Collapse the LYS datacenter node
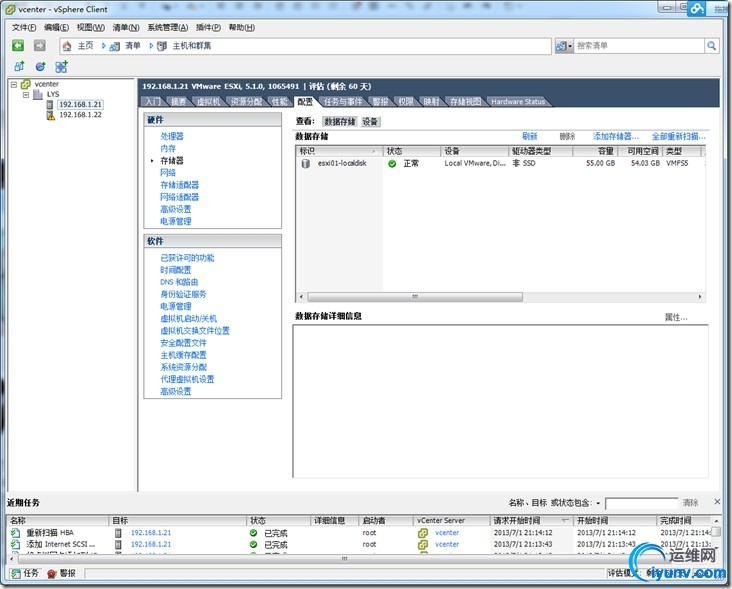The height and width of the screenshot is (589, 732). point(26,95)
